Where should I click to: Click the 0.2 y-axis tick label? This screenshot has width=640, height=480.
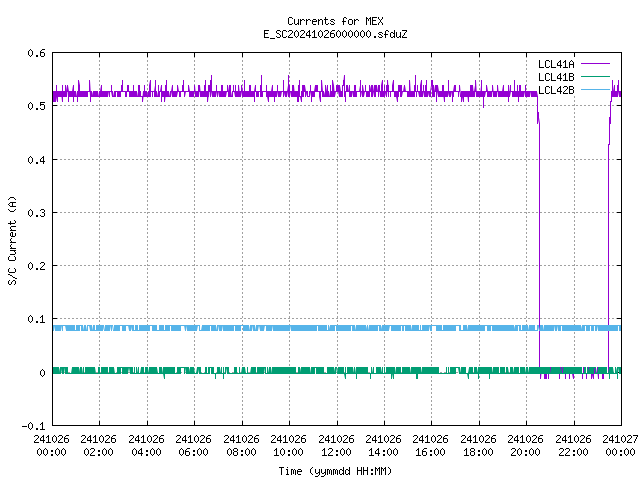36,266
